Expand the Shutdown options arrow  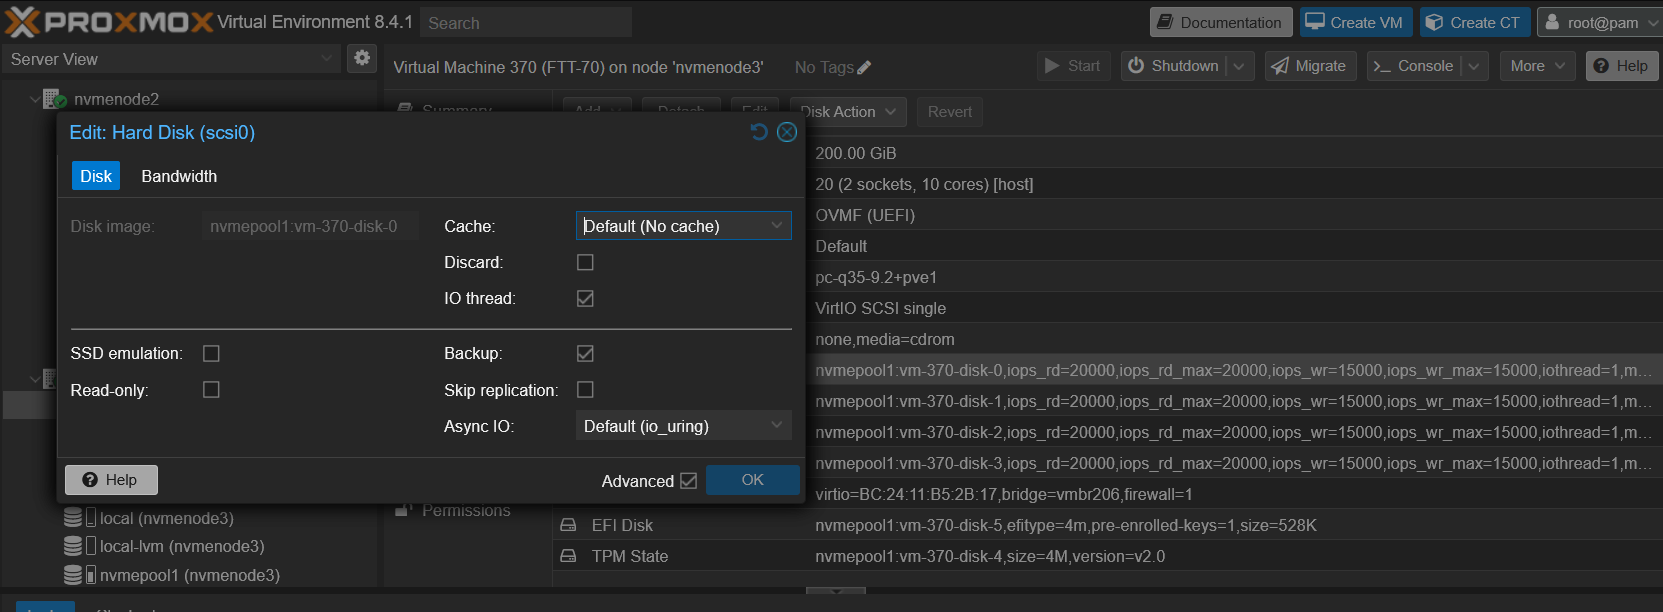pos(1239,66)
